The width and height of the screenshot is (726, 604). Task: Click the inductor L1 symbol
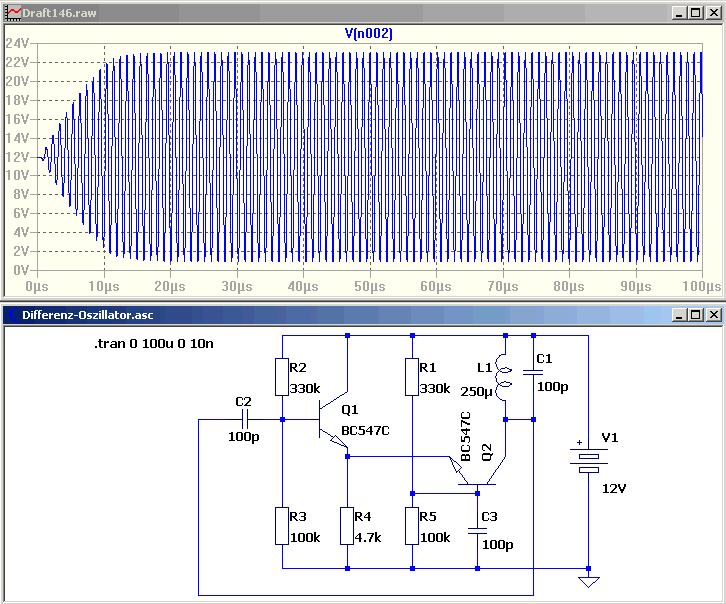504,378
